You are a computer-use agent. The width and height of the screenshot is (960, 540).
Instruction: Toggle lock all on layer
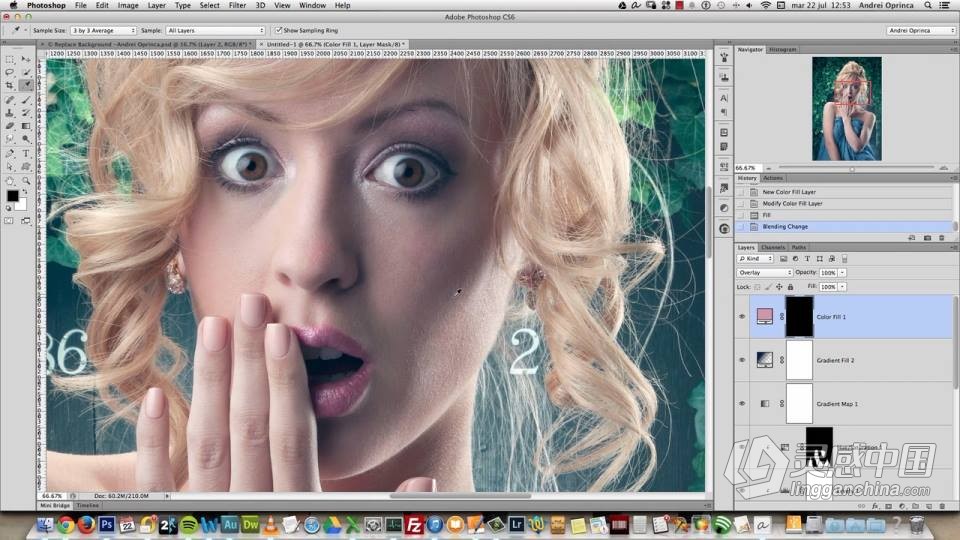tap(790, 287)
